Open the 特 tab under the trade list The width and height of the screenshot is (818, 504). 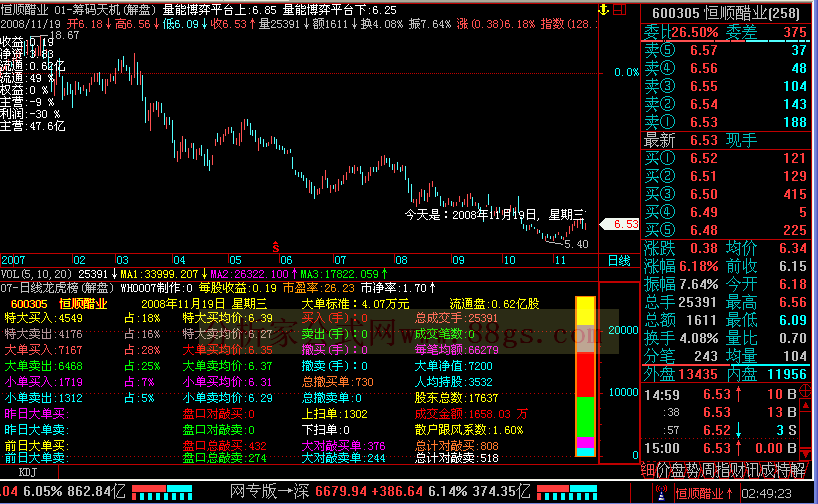[784, 471]
